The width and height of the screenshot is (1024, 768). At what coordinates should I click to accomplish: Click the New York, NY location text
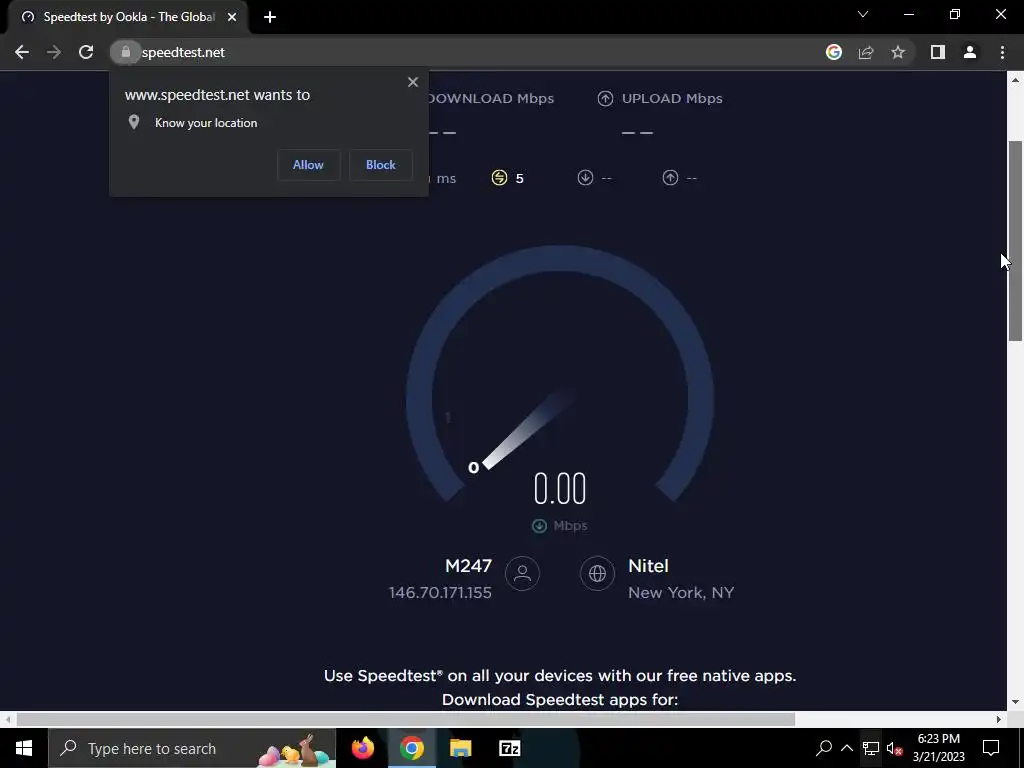click(680, 592)
